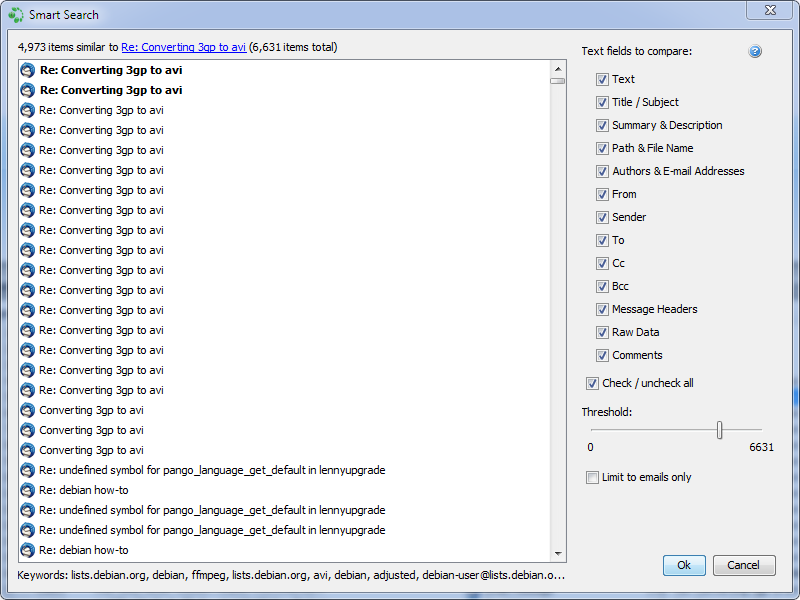Click mail icon of the last visible list row
Screen dimensions: 800x600
[28, 550]
